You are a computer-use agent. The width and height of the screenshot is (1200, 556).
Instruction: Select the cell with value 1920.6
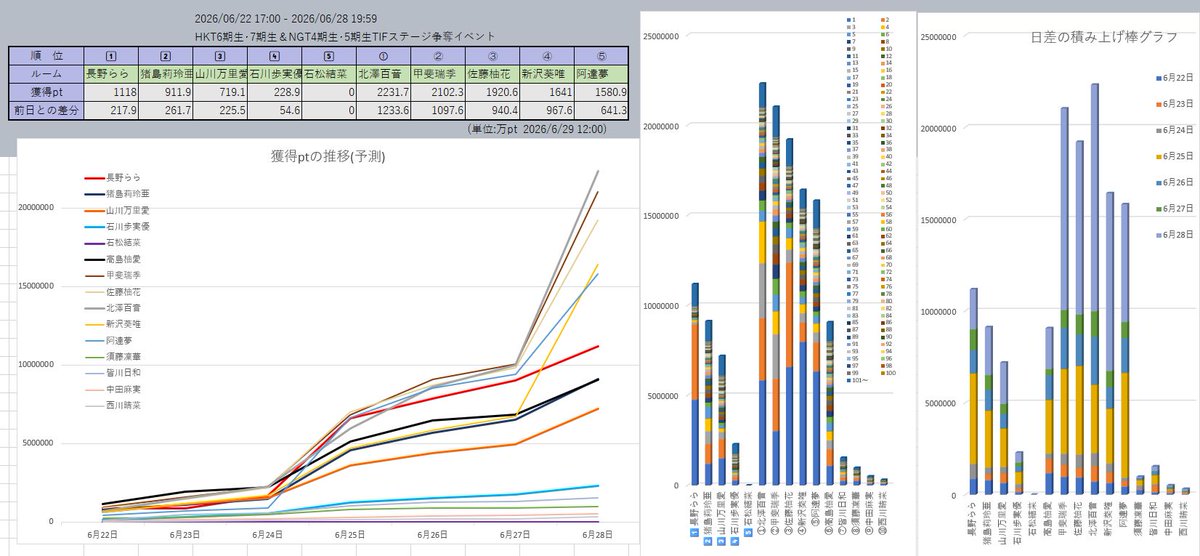490,91
